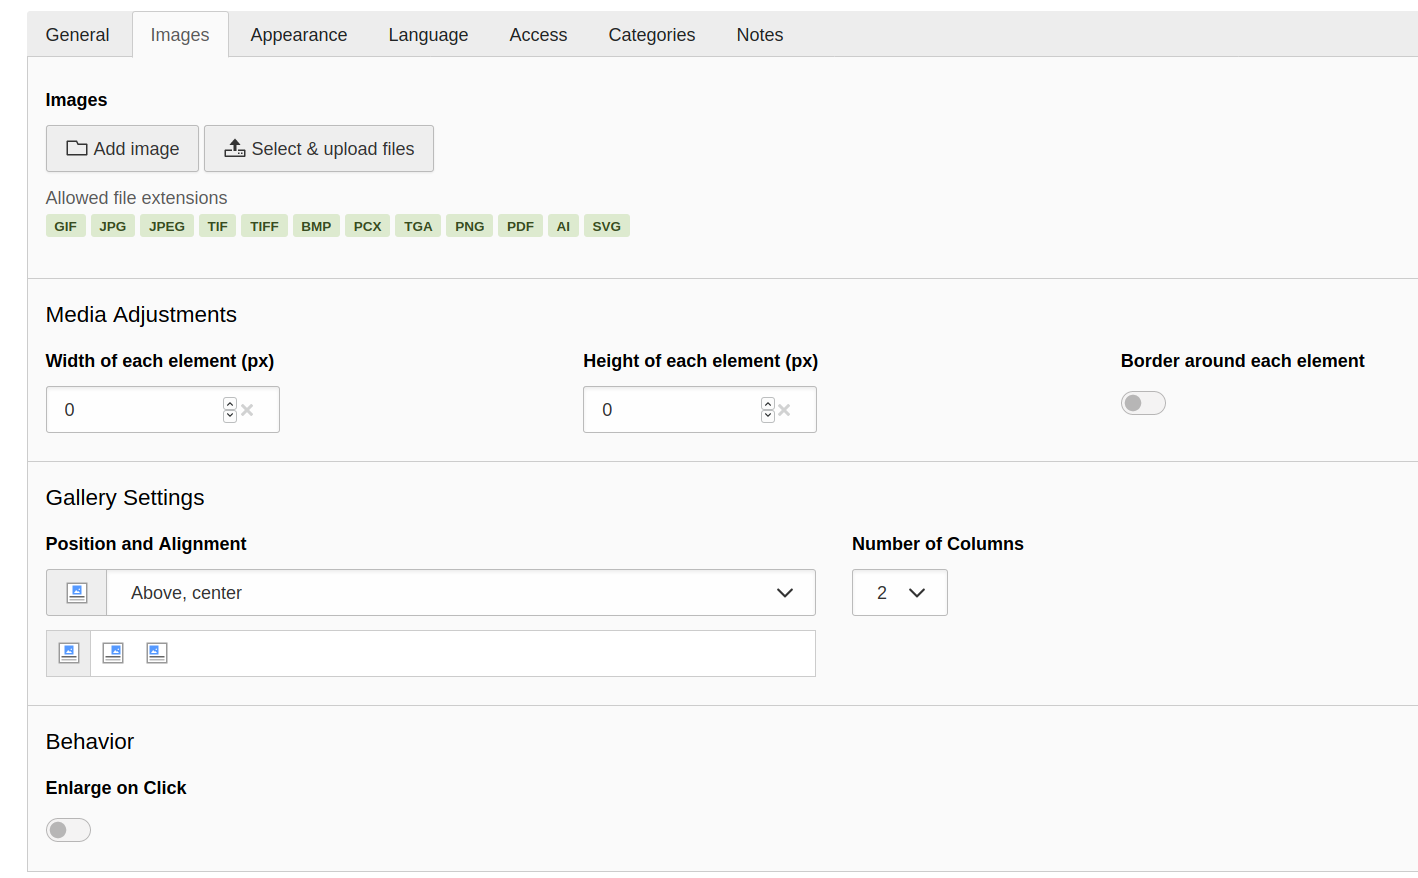Select the above-left image position icon
Screen dimensions: 1418x878
click(x=157, y=653)
